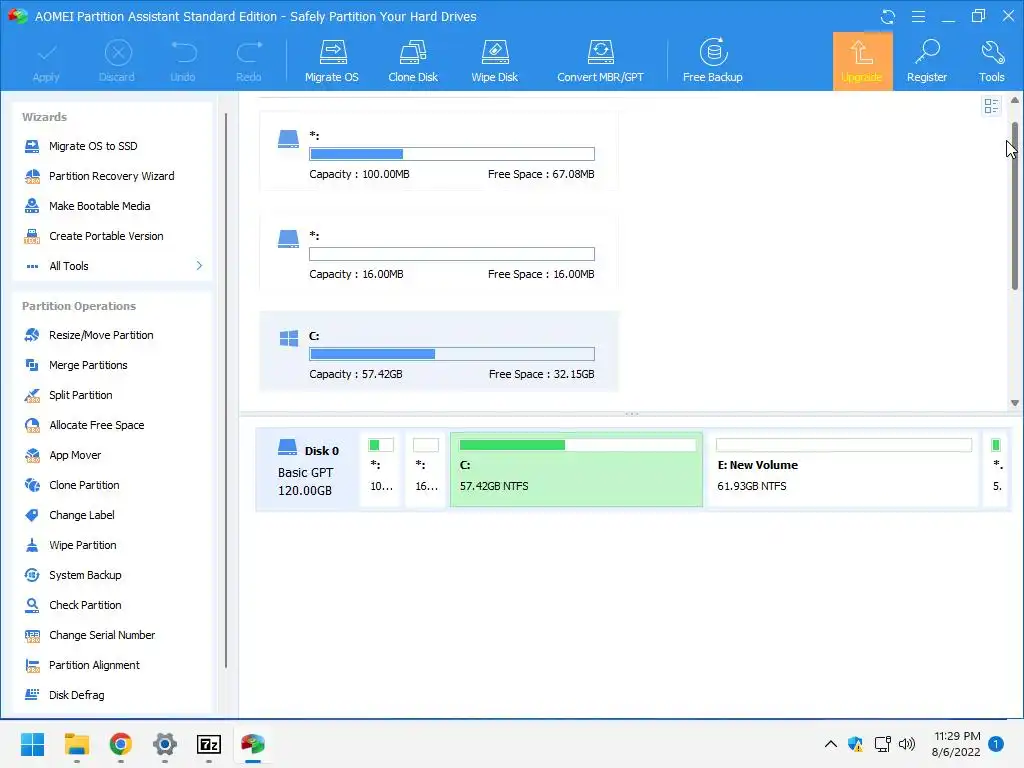This screenshot has height=768, width=1024.
Task: Open the Register key icon
Action: click(927, 61)
